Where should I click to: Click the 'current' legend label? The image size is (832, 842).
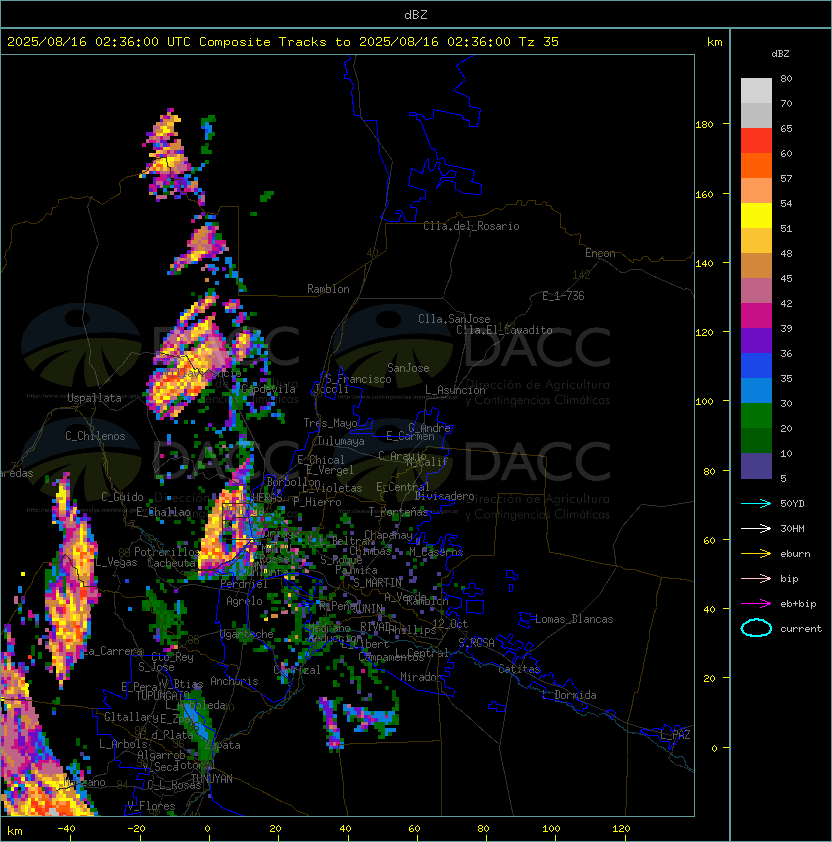point(801,629)
